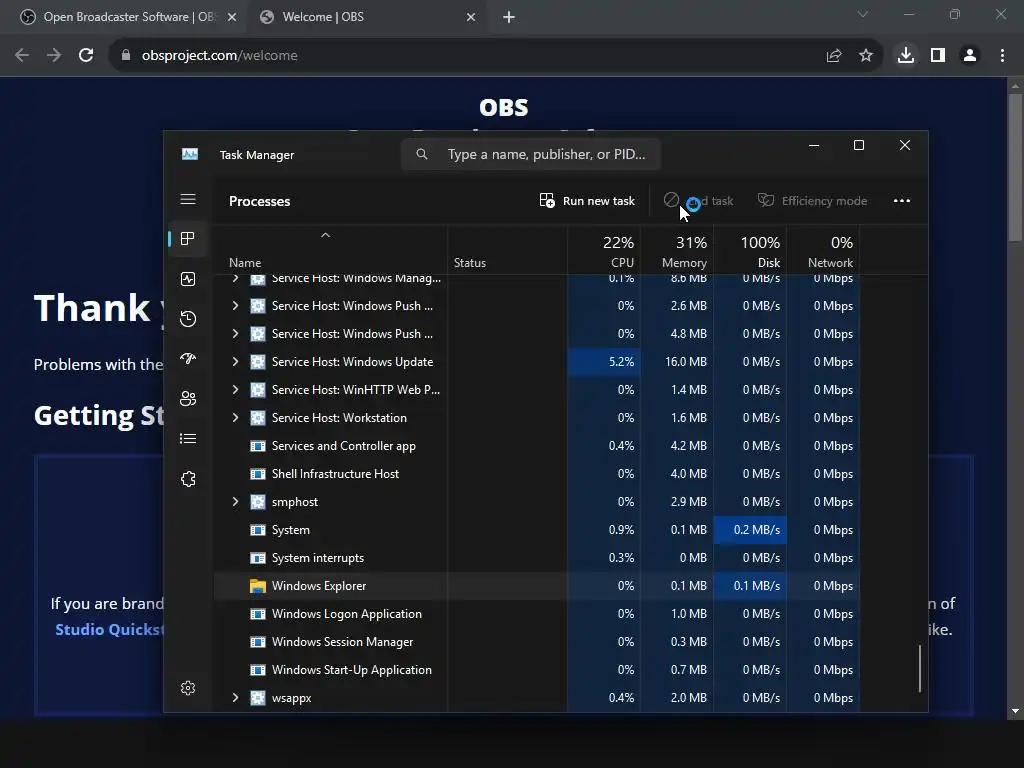This screenshot has width=1024, height=768.
Task: Open Services page in Task Manager sidebar
Action: click(x=187, y=479)
